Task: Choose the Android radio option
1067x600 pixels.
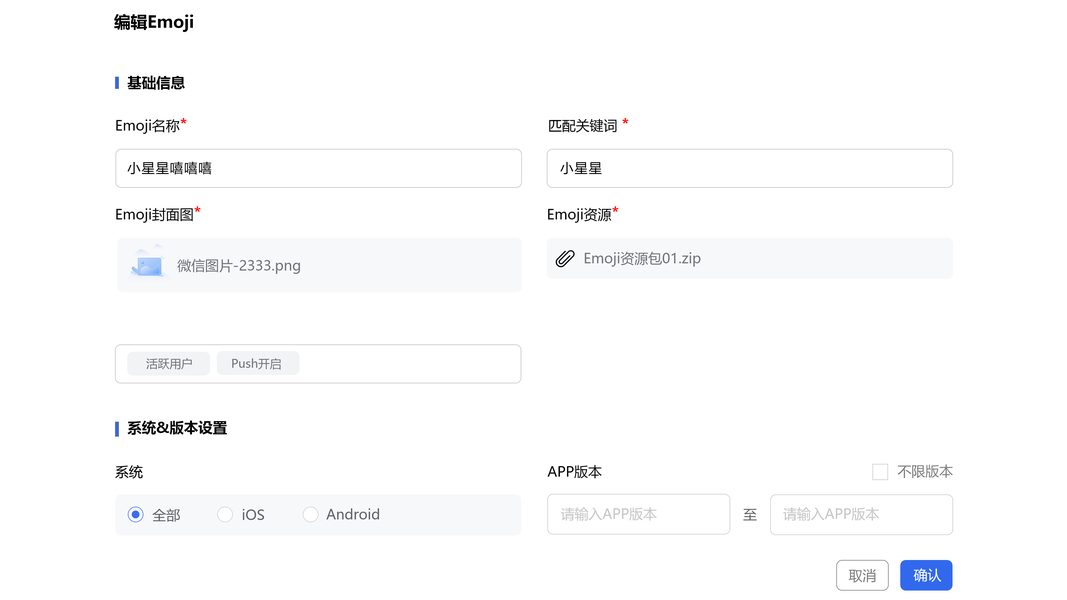Action: click(x=310, y=515)
